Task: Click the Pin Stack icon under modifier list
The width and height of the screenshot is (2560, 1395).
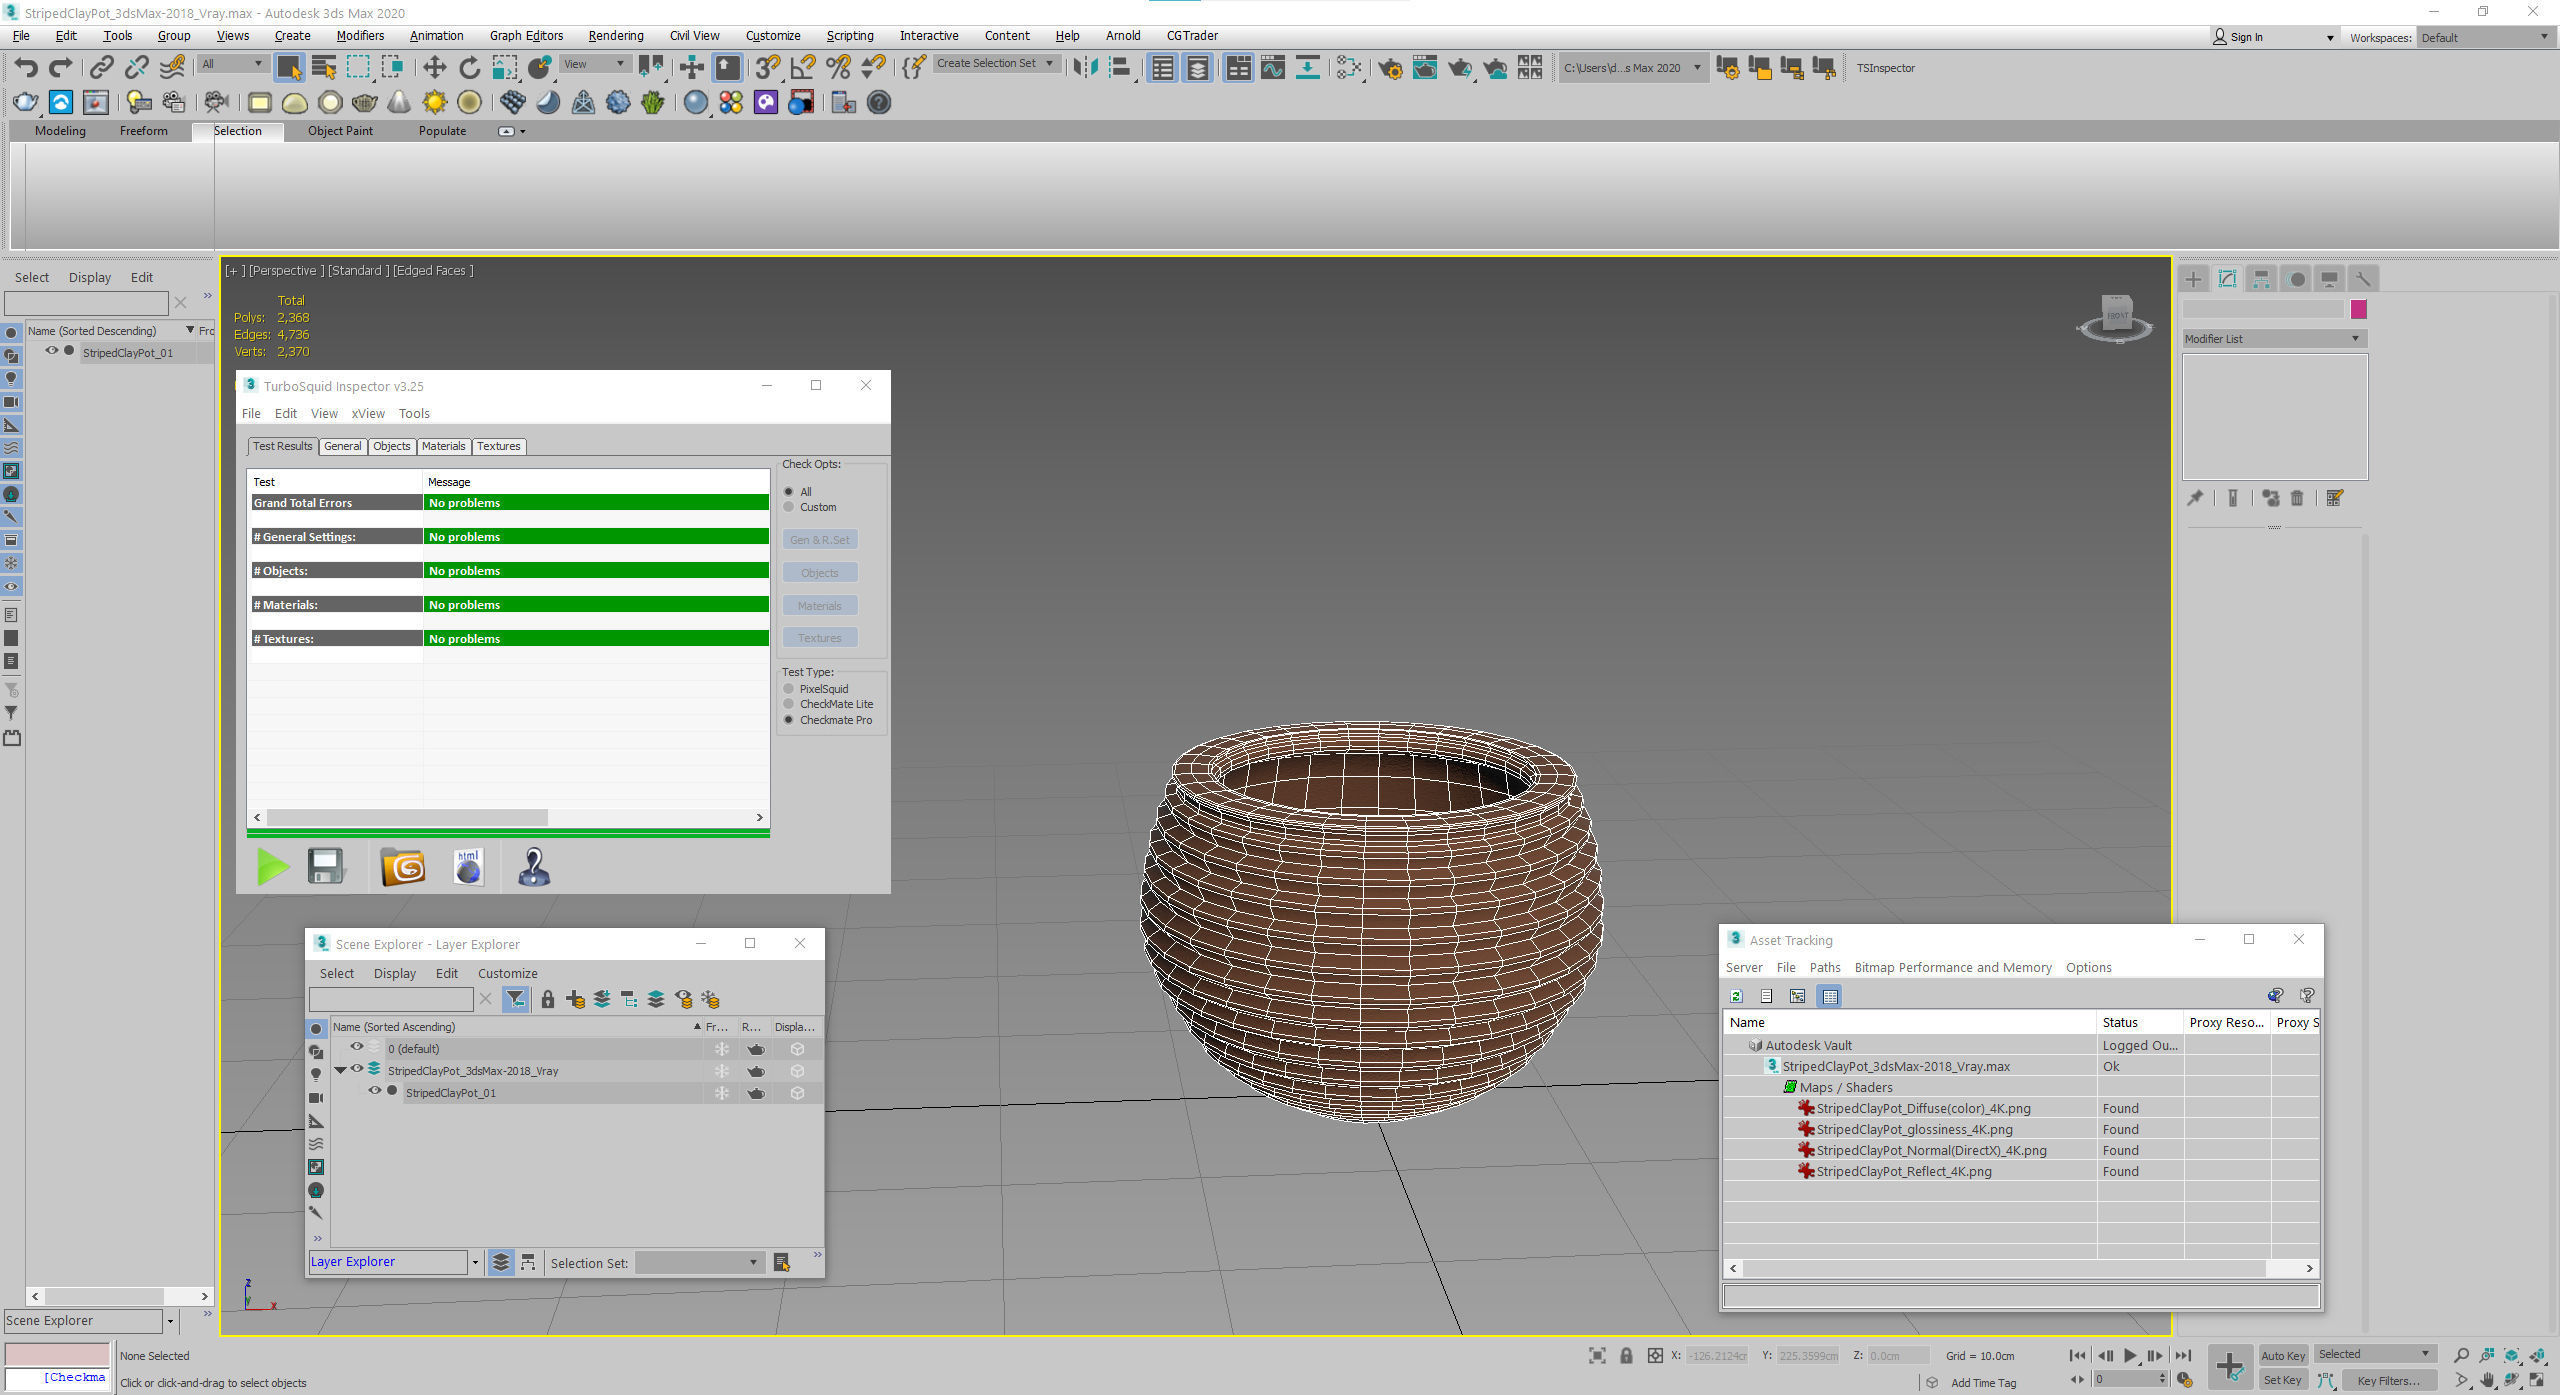Action: 2195,498
